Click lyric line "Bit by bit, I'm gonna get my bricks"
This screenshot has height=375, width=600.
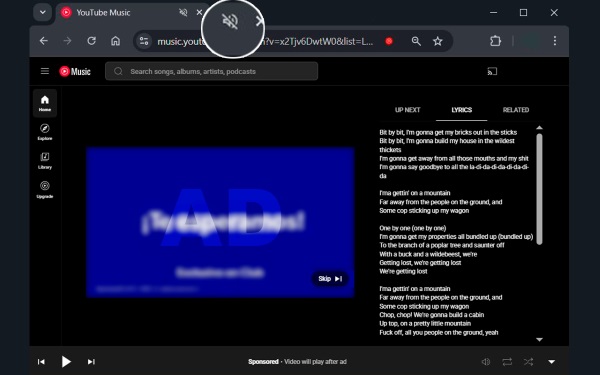[x=448, y=132]
